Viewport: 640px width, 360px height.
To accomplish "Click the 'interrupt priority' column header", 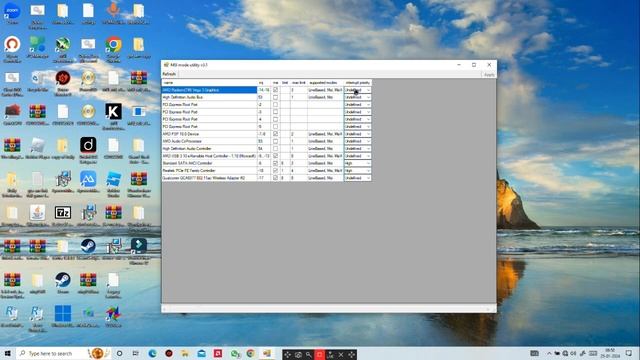I will click(358, 83).
